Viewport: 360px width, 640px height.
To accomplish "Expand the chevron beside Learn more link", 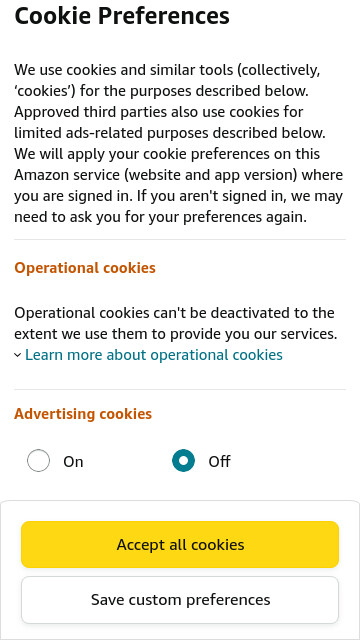I will pos(18,355).
